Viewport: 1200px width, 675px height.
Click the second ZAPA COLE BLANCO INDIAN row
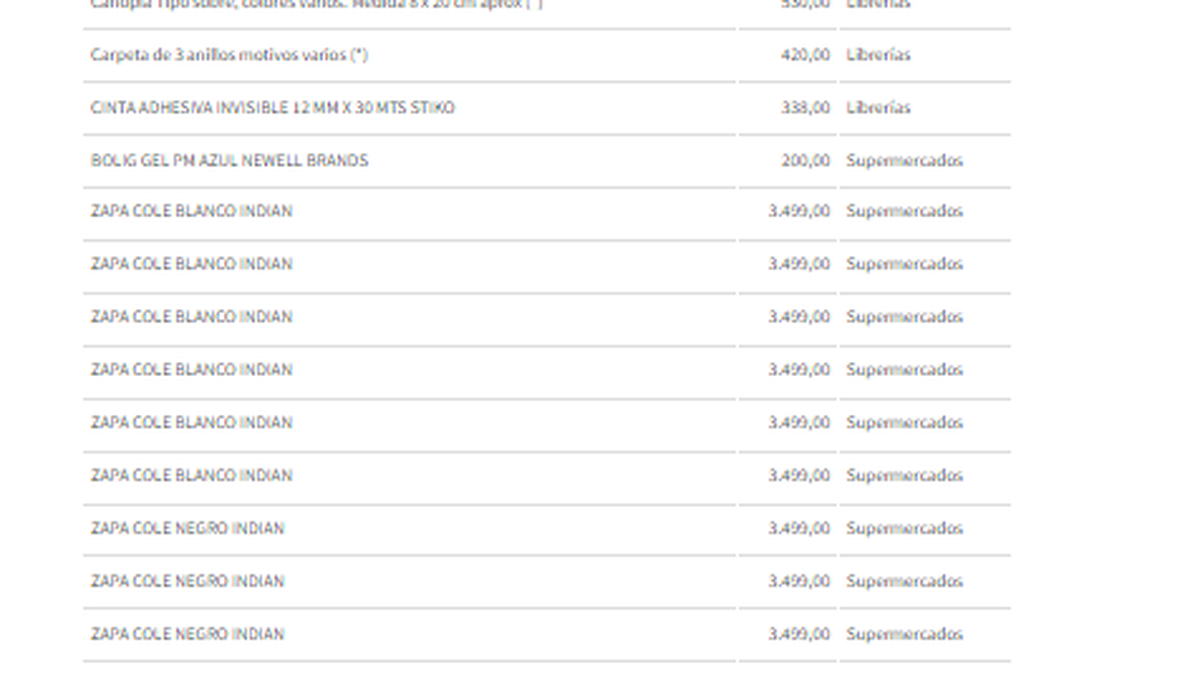tap(191, 265)
